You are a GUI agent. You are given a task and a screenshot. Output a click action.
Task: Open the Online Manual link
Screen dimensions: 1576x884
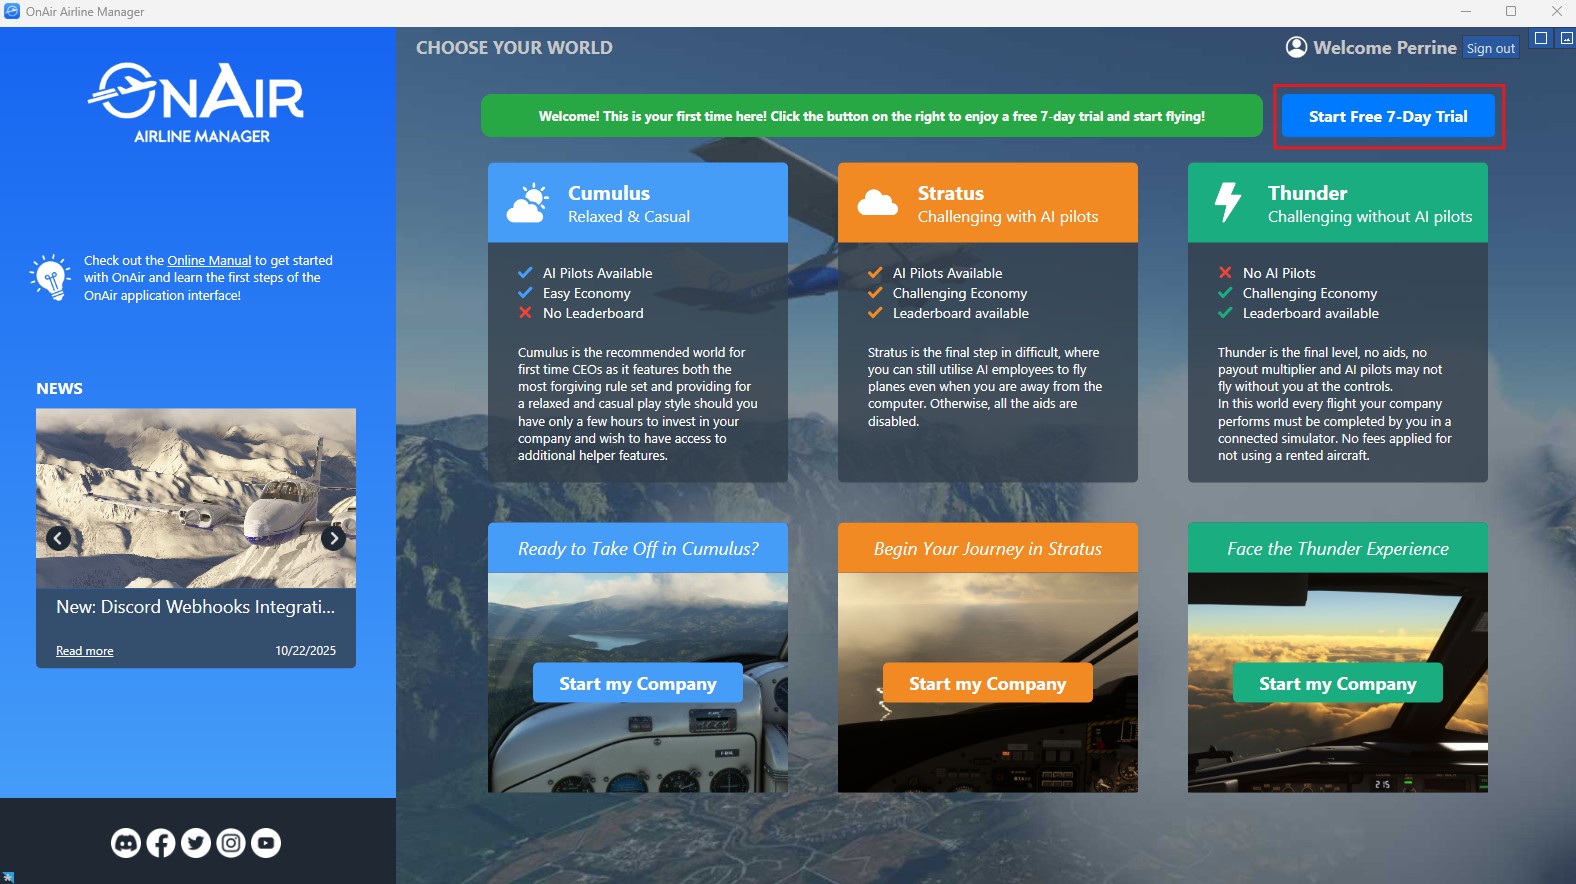pos(209,260)
